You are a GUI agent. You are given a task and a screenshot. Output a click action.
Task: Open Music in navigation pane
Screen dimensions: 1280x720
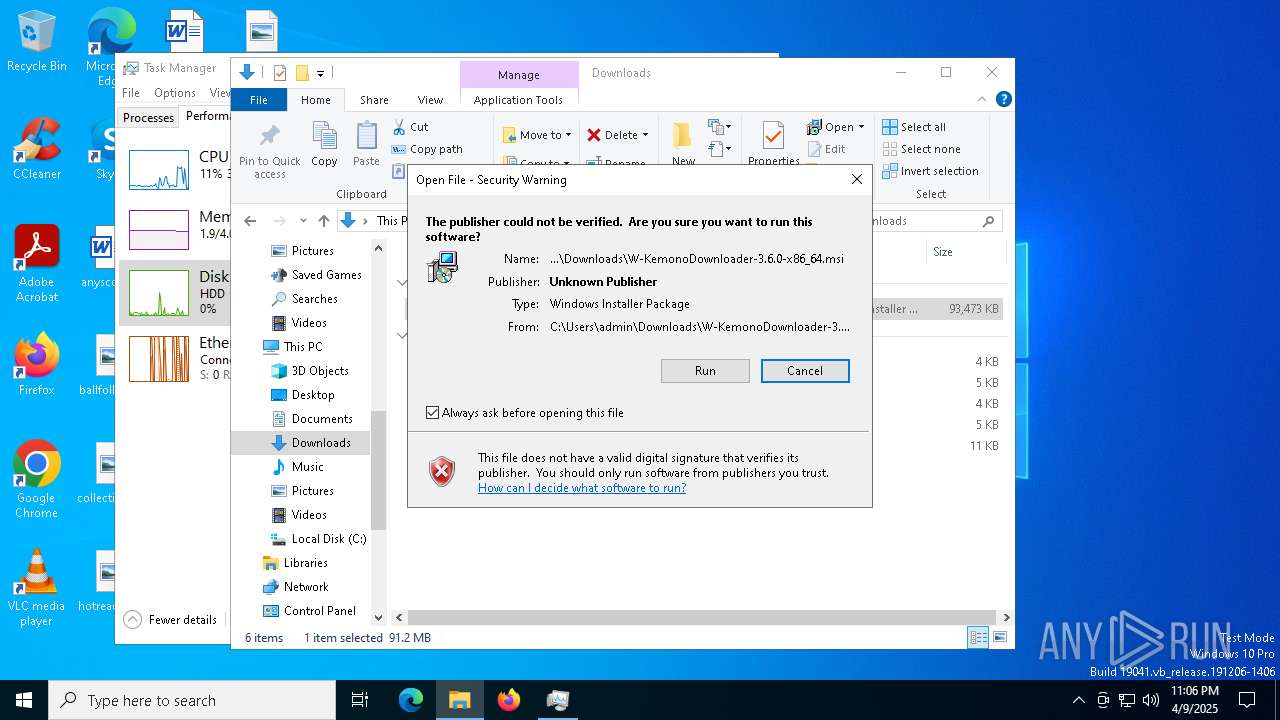[x=297, y=467]
